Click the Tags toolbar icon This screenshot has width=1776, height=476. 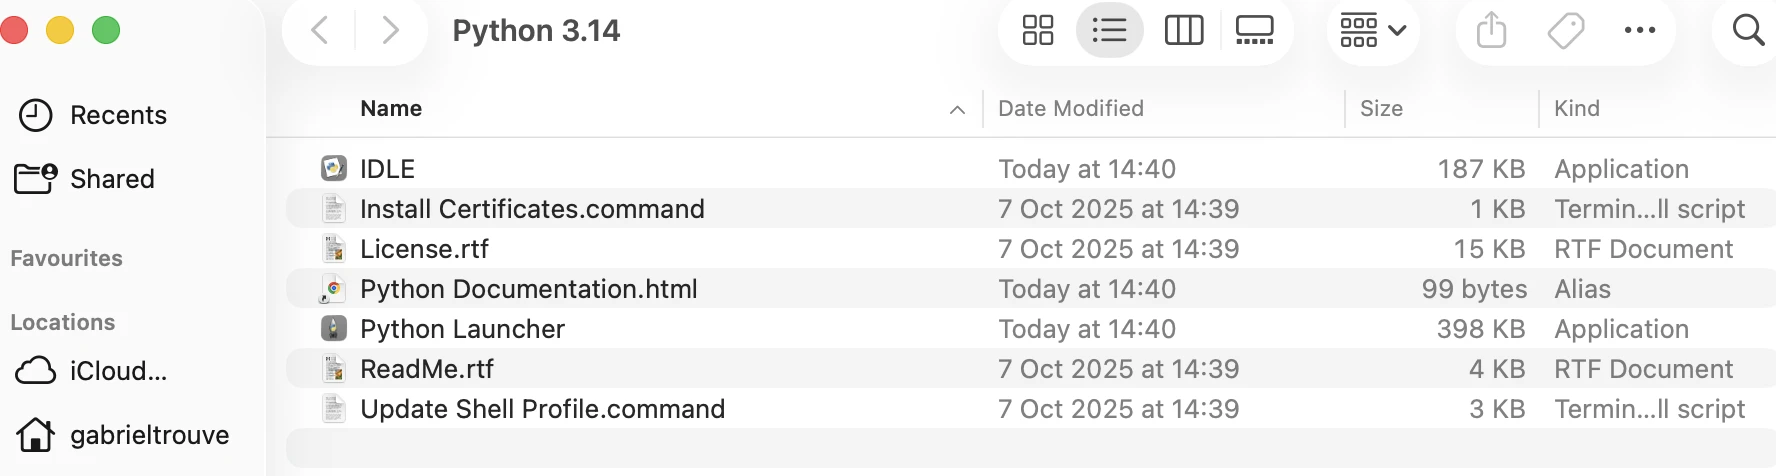pyautogui.click(x=1565, y=31)
